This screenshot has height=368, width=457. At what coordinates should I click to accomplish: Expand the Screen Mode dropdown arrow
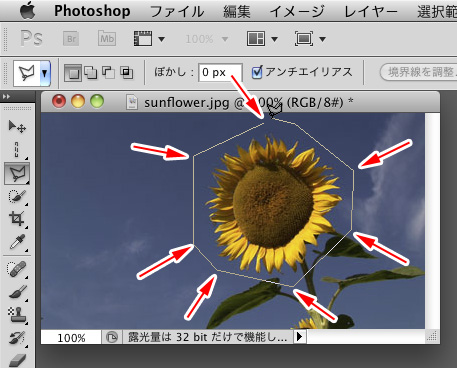[x=322, y=39]
